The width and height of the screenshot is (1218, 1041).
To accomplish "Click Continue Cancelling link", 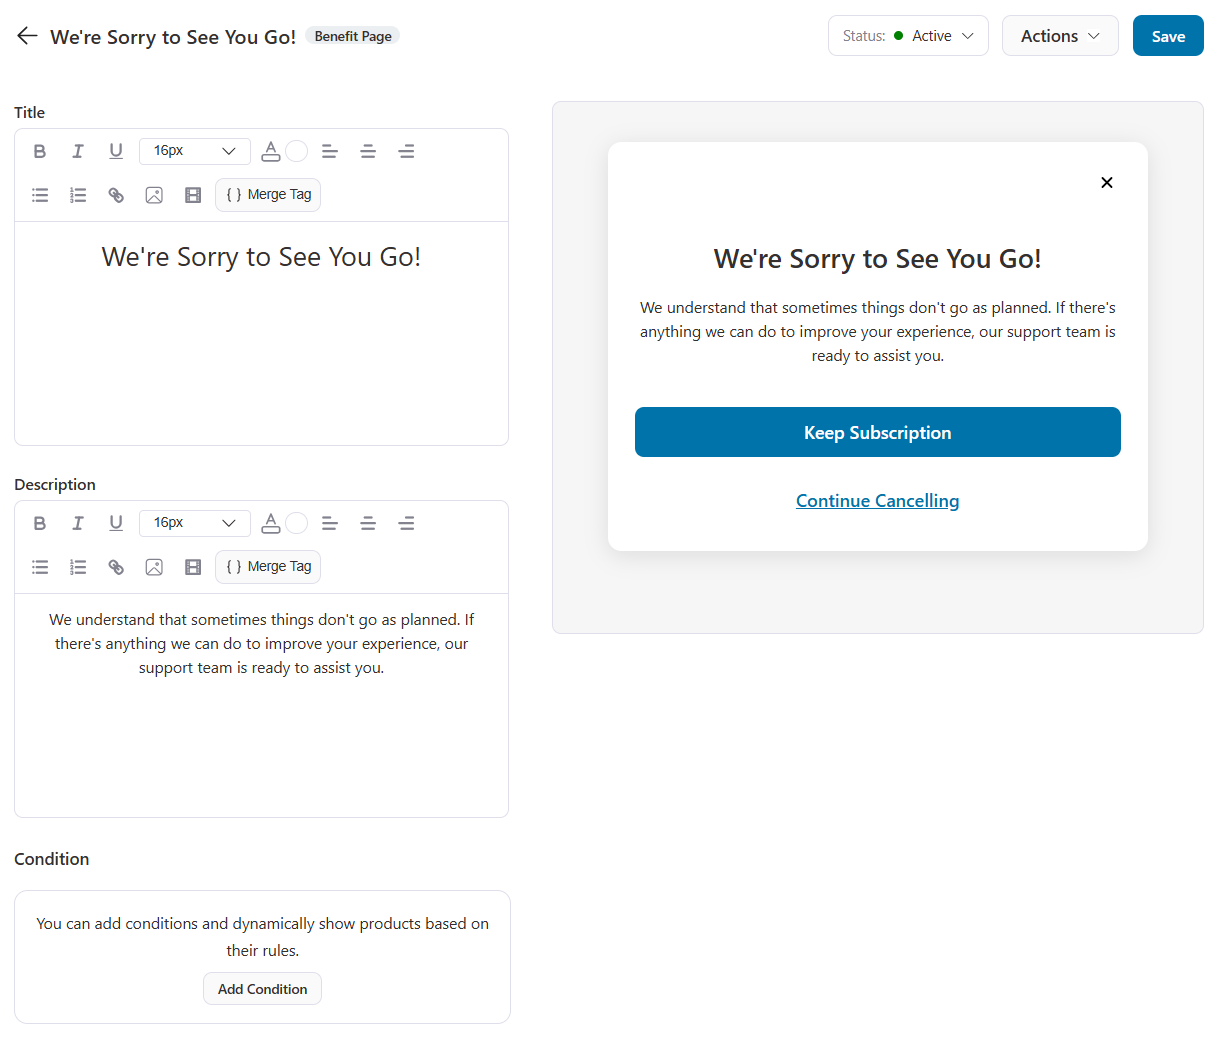I will (x=878, y=501).
